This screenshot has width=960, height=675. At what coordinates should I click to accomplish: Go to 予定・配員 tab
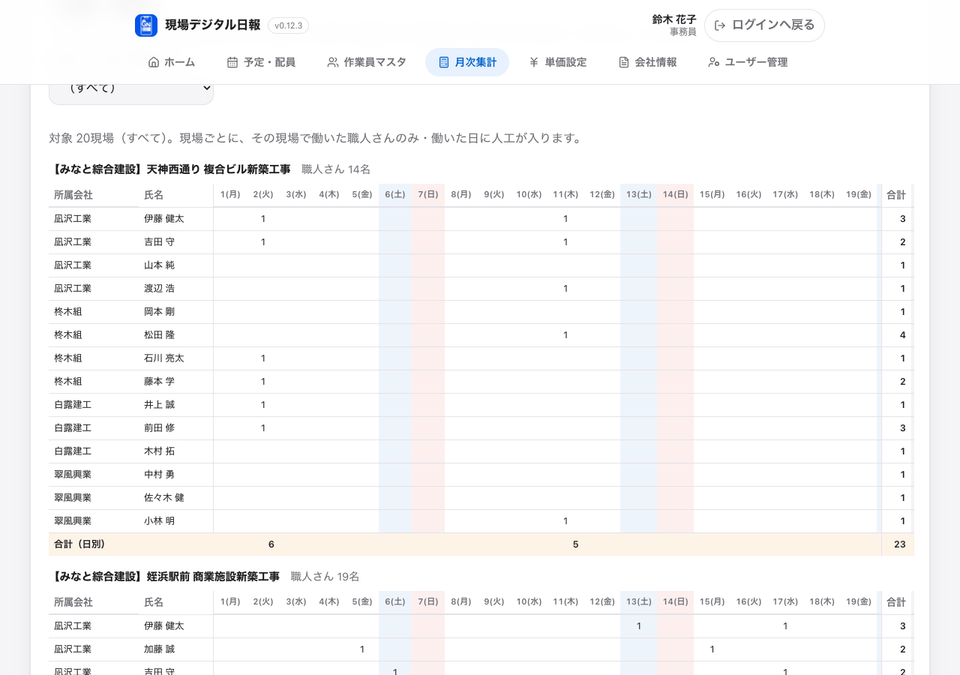pos(261,62)
